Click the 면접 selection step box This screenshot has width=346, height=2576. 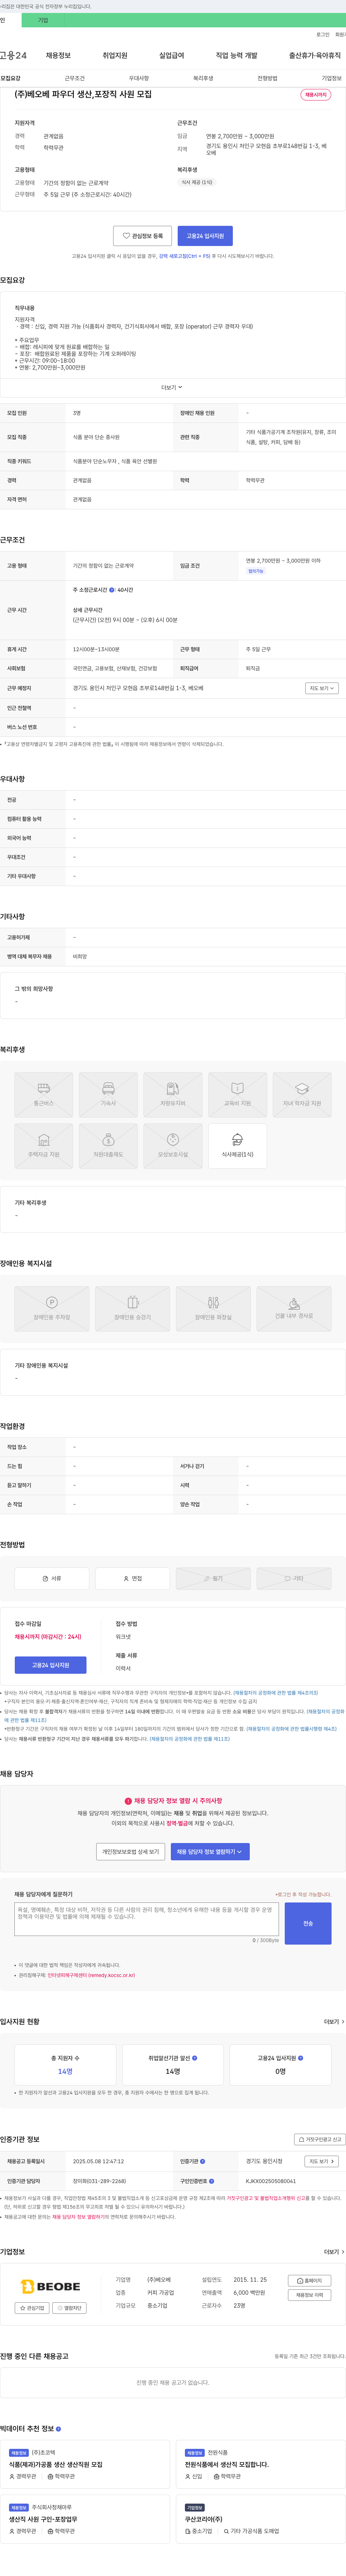(x=132, y=1579)
